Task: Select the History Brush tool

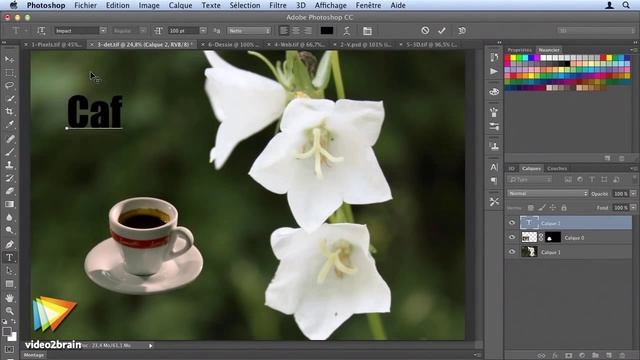Action: [9, 178]
